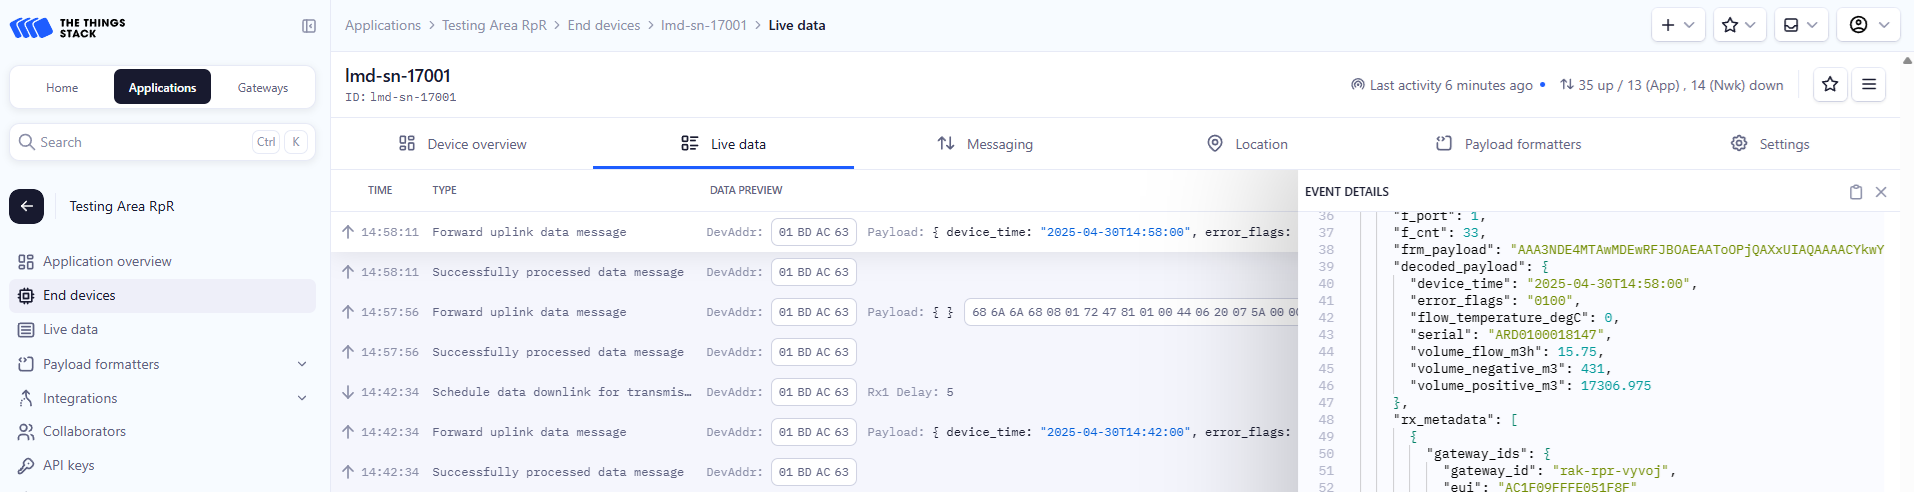This screenshot has height=492, width=1914.
Task: Expand the Payload formatters sidebar section
Action: (302, 364)
